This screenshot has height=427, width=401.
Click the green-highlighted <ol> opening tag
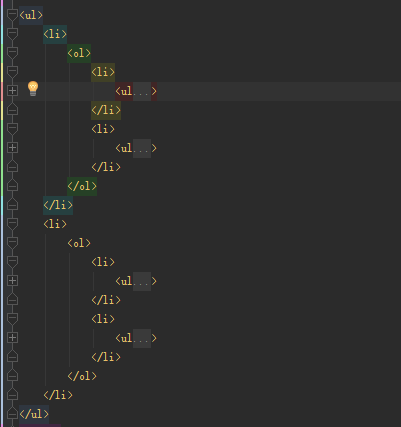[x=79, y=53]
